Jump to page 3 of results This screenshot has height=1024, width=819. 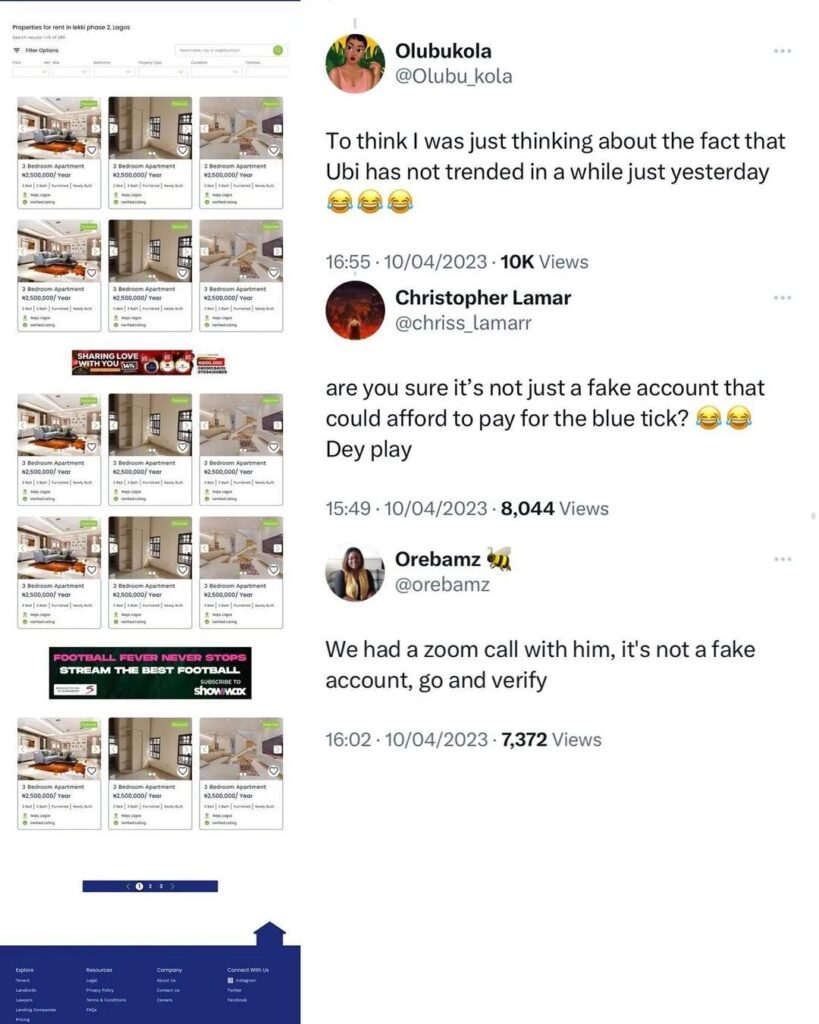[161, 886]
